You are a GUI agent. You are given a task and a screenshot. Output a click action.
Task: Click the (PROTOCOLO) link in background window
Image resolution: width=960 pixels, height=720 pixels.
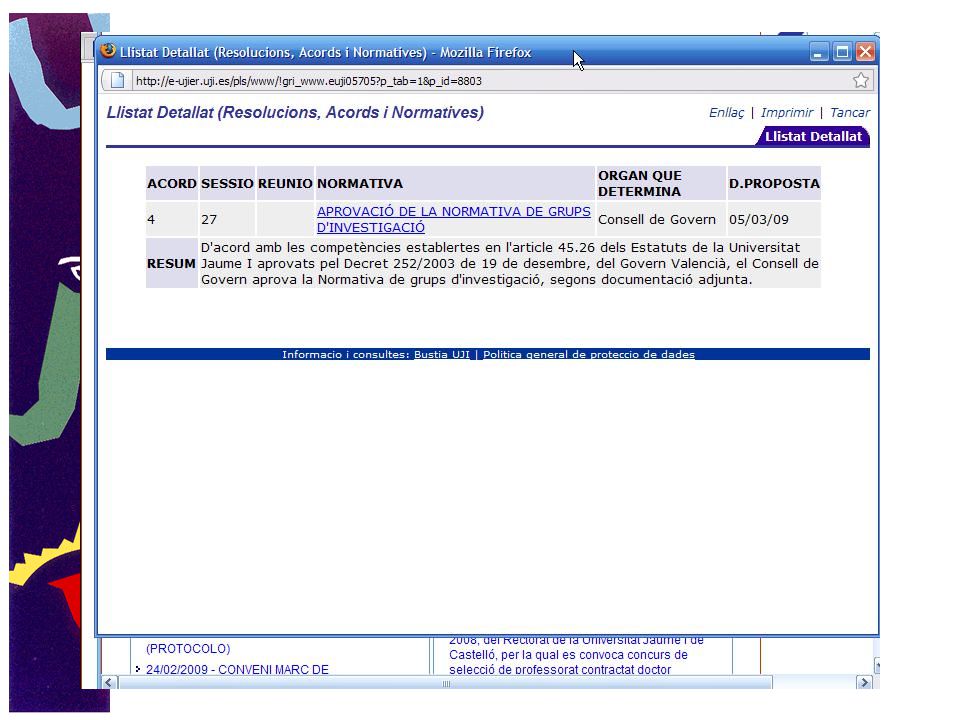[188, 648]
